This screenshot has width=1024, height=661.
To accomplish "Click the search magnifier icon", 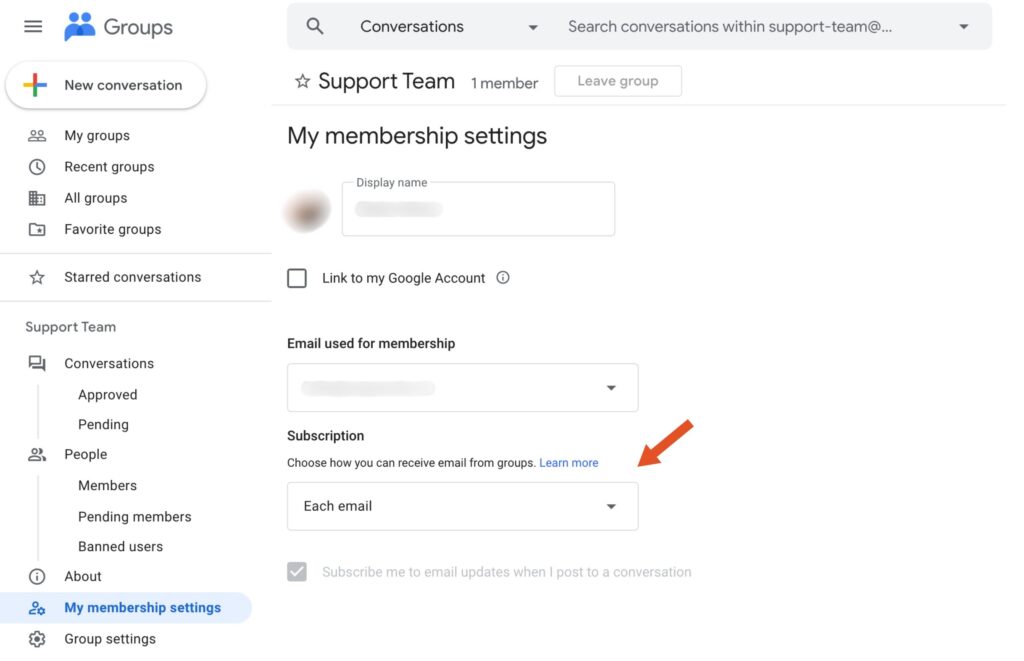I will pyautogui.click(x=315, y=26).
